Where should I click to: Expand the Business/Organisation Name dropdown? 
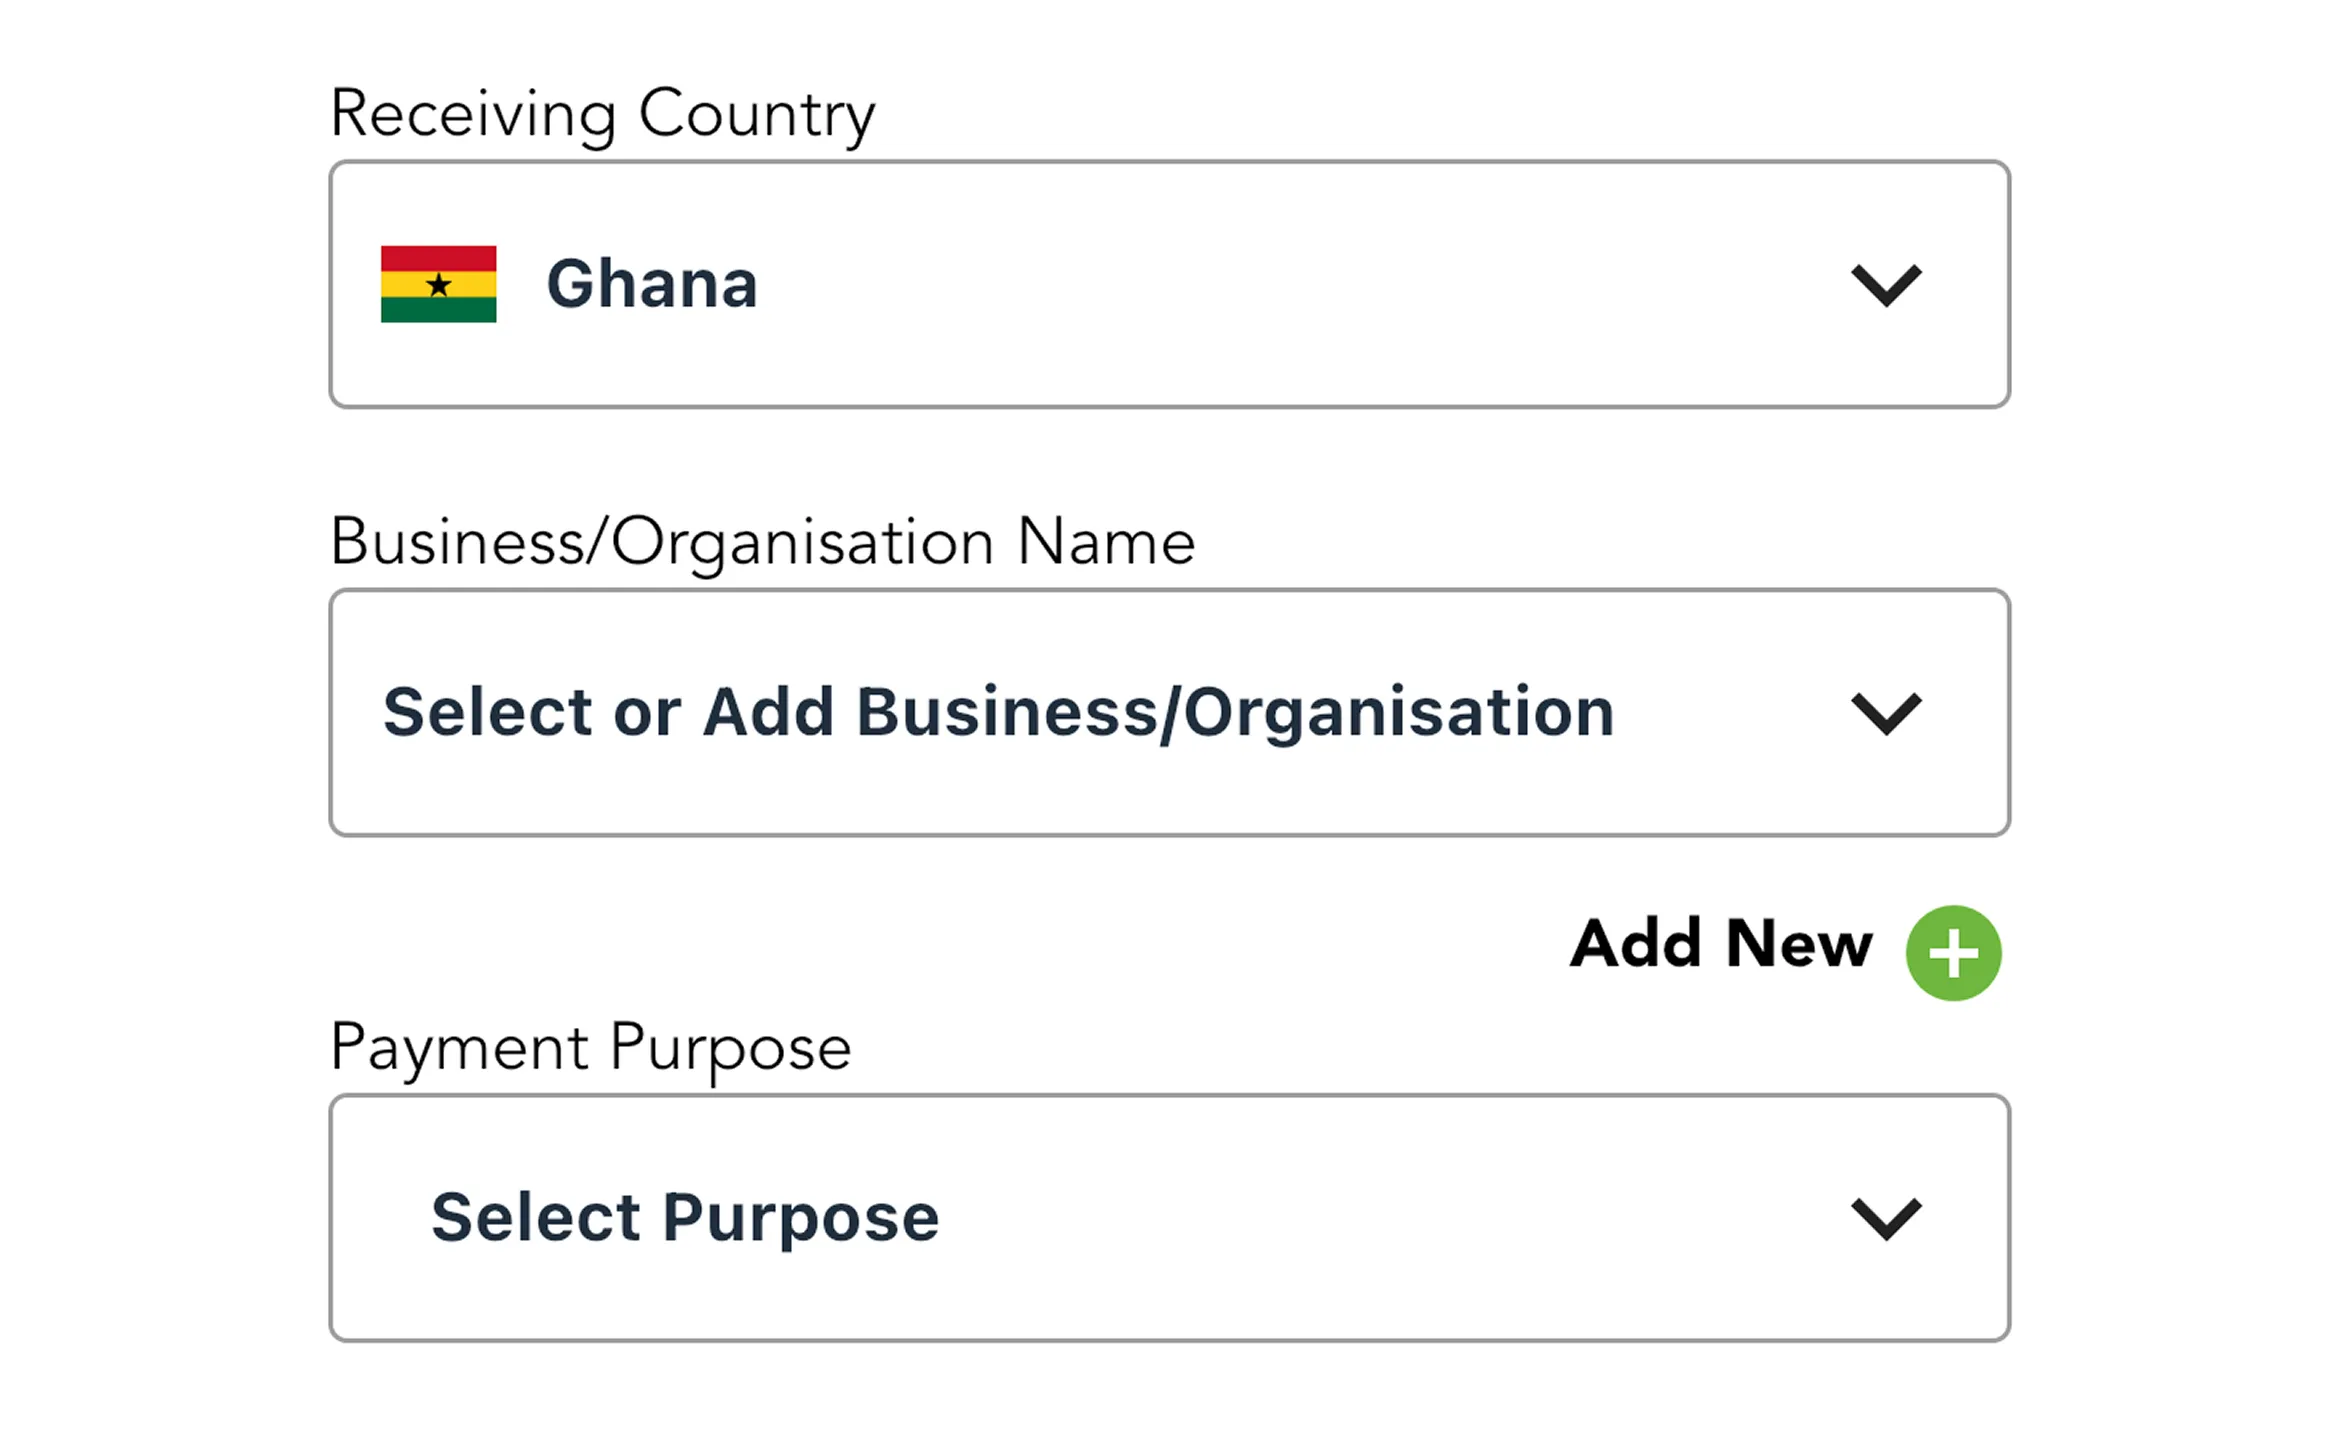pos(1168,712)
